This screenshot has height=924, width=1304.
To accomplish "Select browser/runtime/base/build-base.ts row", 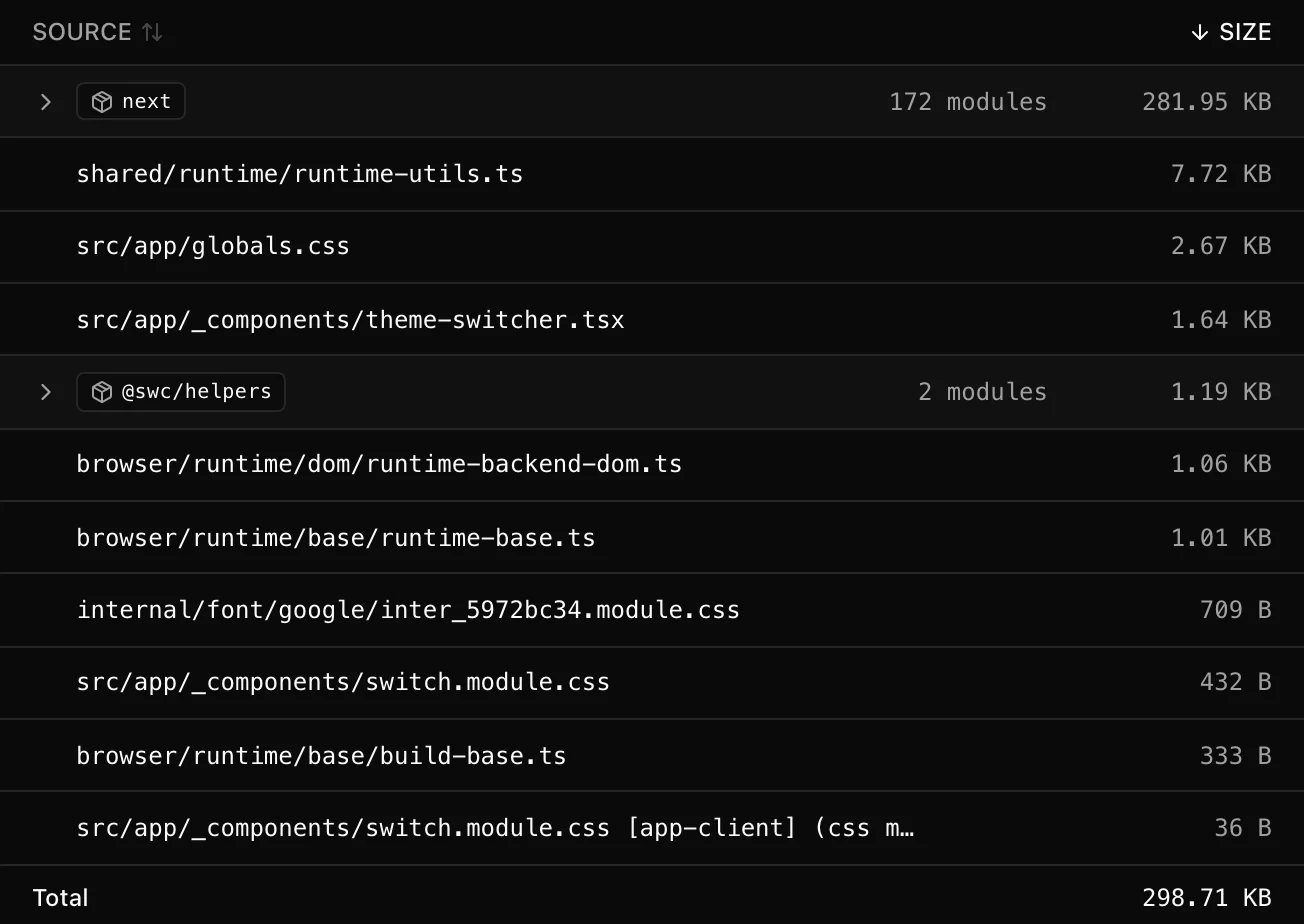I will tap(652, 755).
